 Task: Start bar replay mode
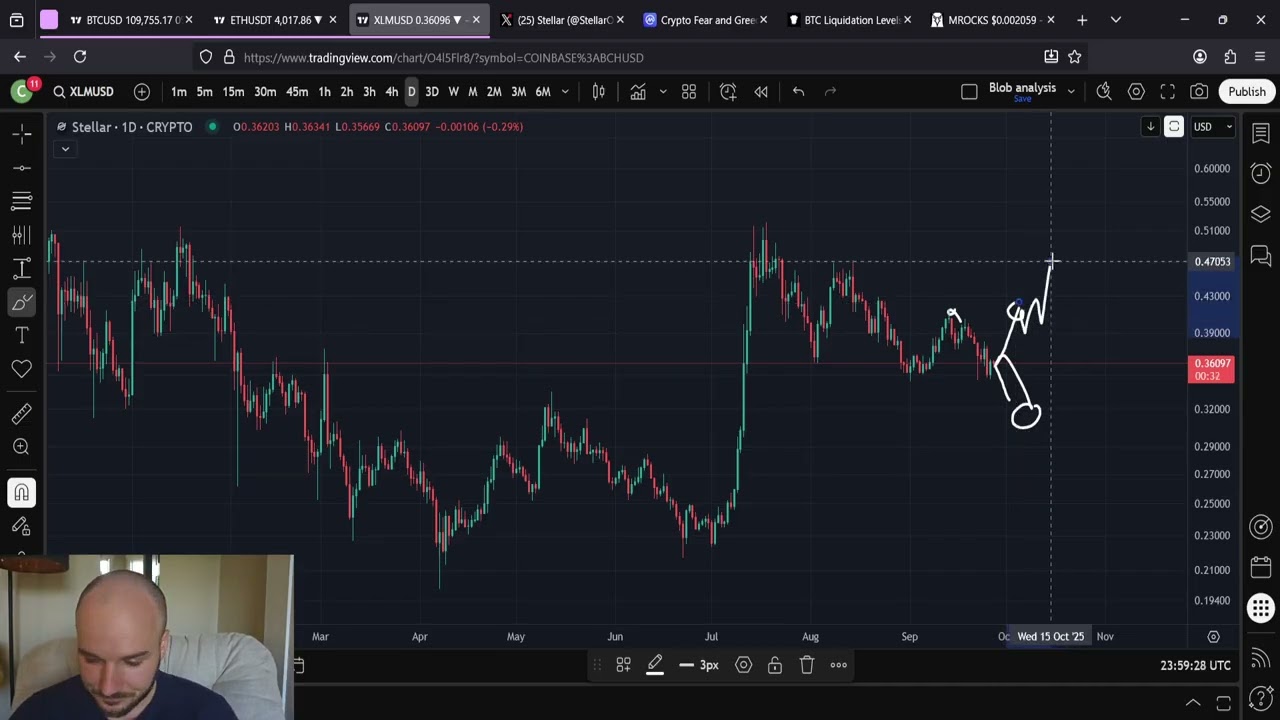tap(761, 92)
